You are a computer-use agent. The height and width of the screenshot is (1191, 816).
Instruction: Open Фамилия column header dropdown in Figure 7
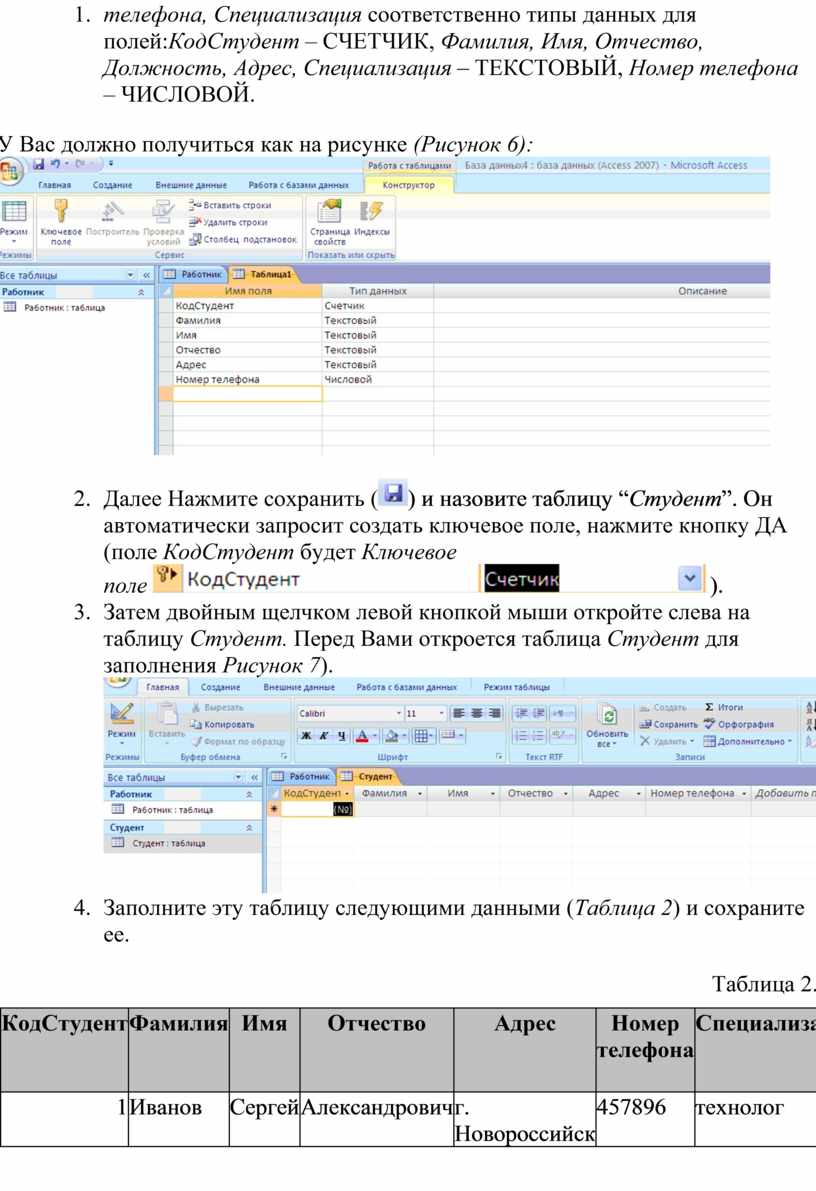(x=420, y=793)
